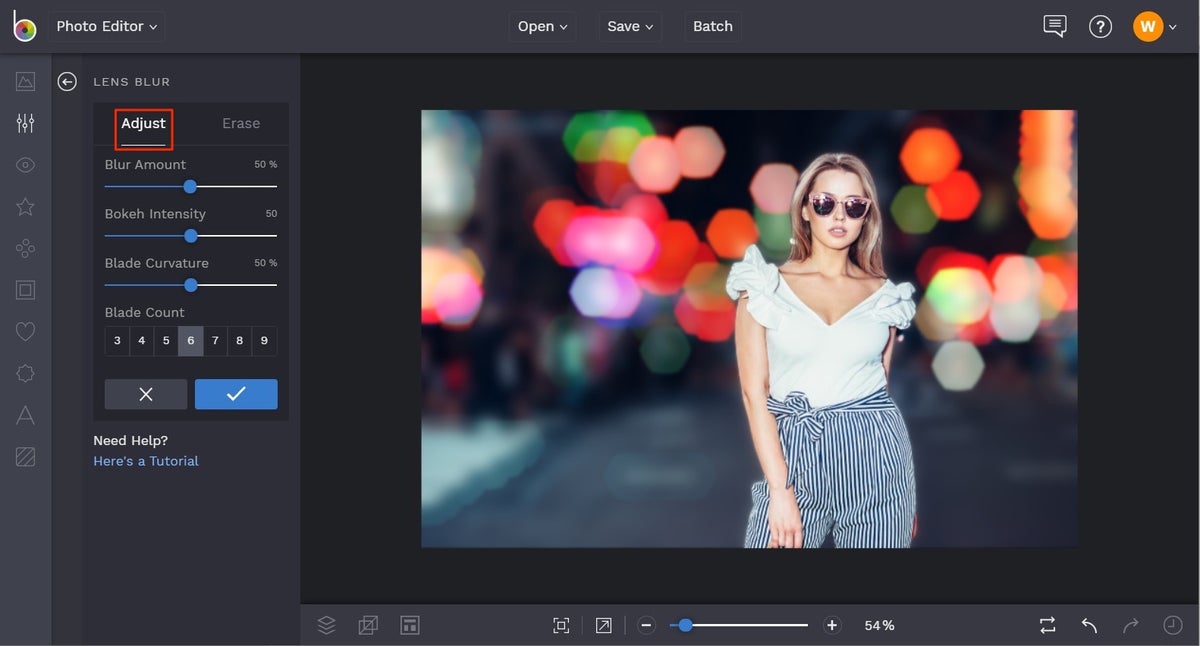Set Blade Count to 3
Viewport: 1200px width, 646px height.
pos(116,340)
